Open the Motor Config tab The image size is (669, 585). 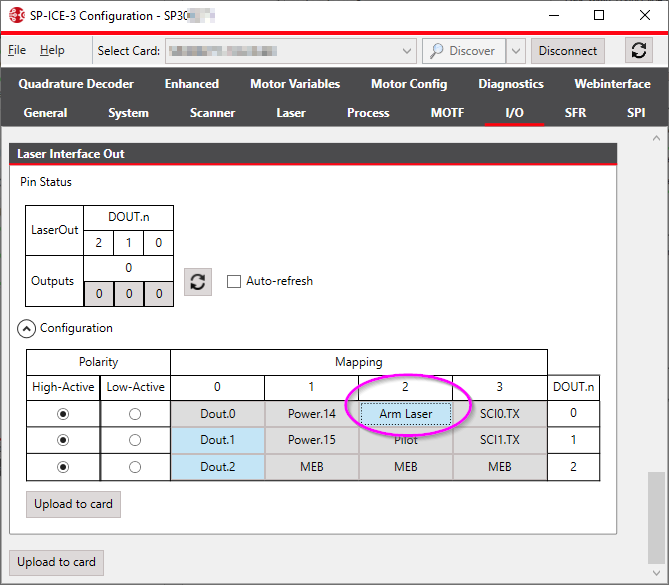[409, 84]
